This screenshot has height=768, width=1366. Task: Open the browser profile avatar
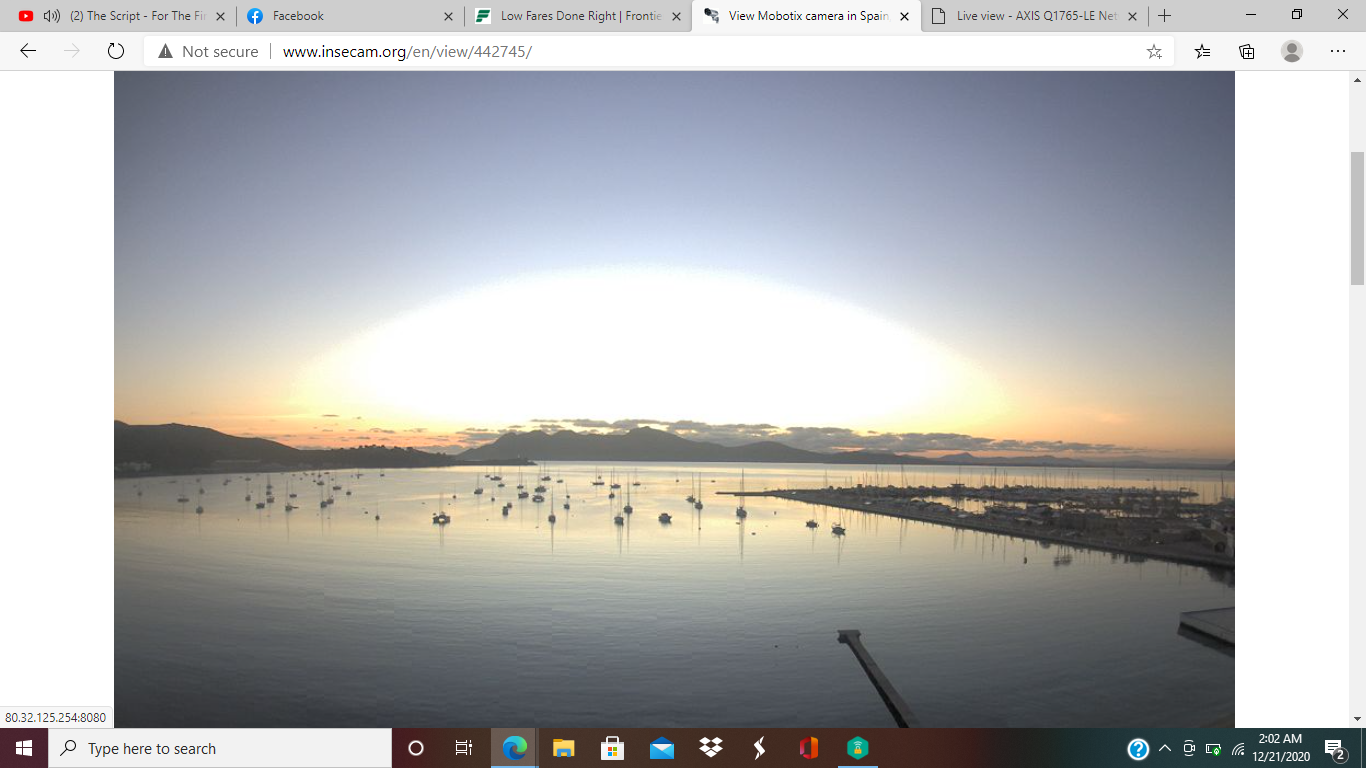pos(1292,51)
